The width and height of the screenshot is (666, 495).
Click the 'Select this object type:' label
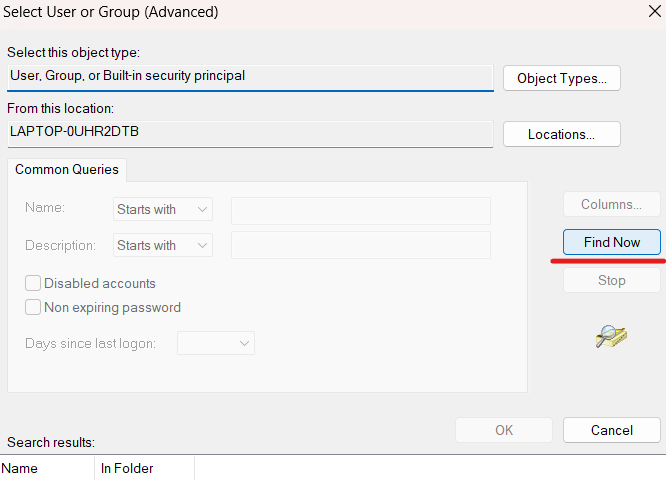[x=73, y=52]
